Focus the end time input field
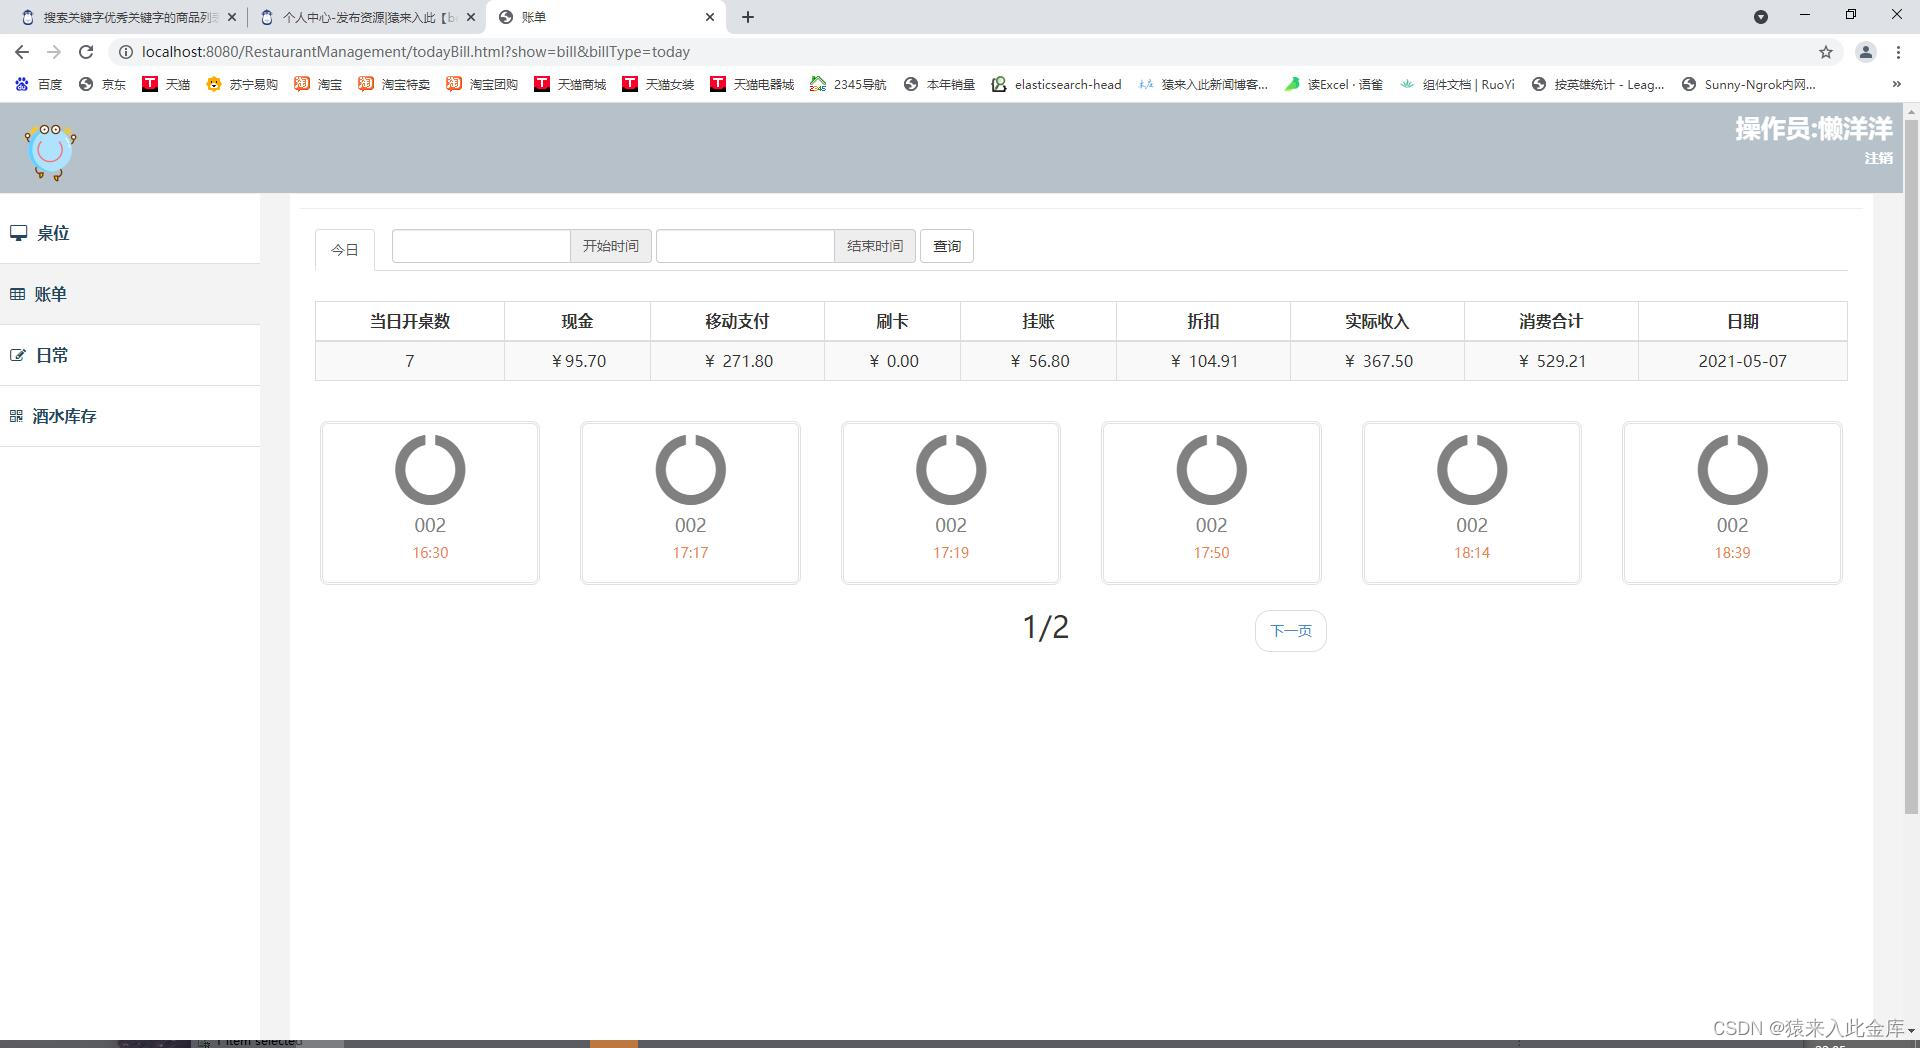 click(745, 246)
